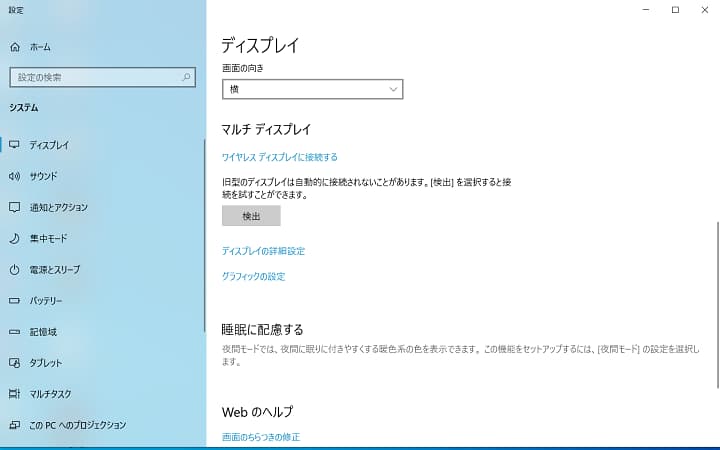Click the システム sidebar heading
The height and width of the screenshot is (450, 720).
(x=24, y=107)
